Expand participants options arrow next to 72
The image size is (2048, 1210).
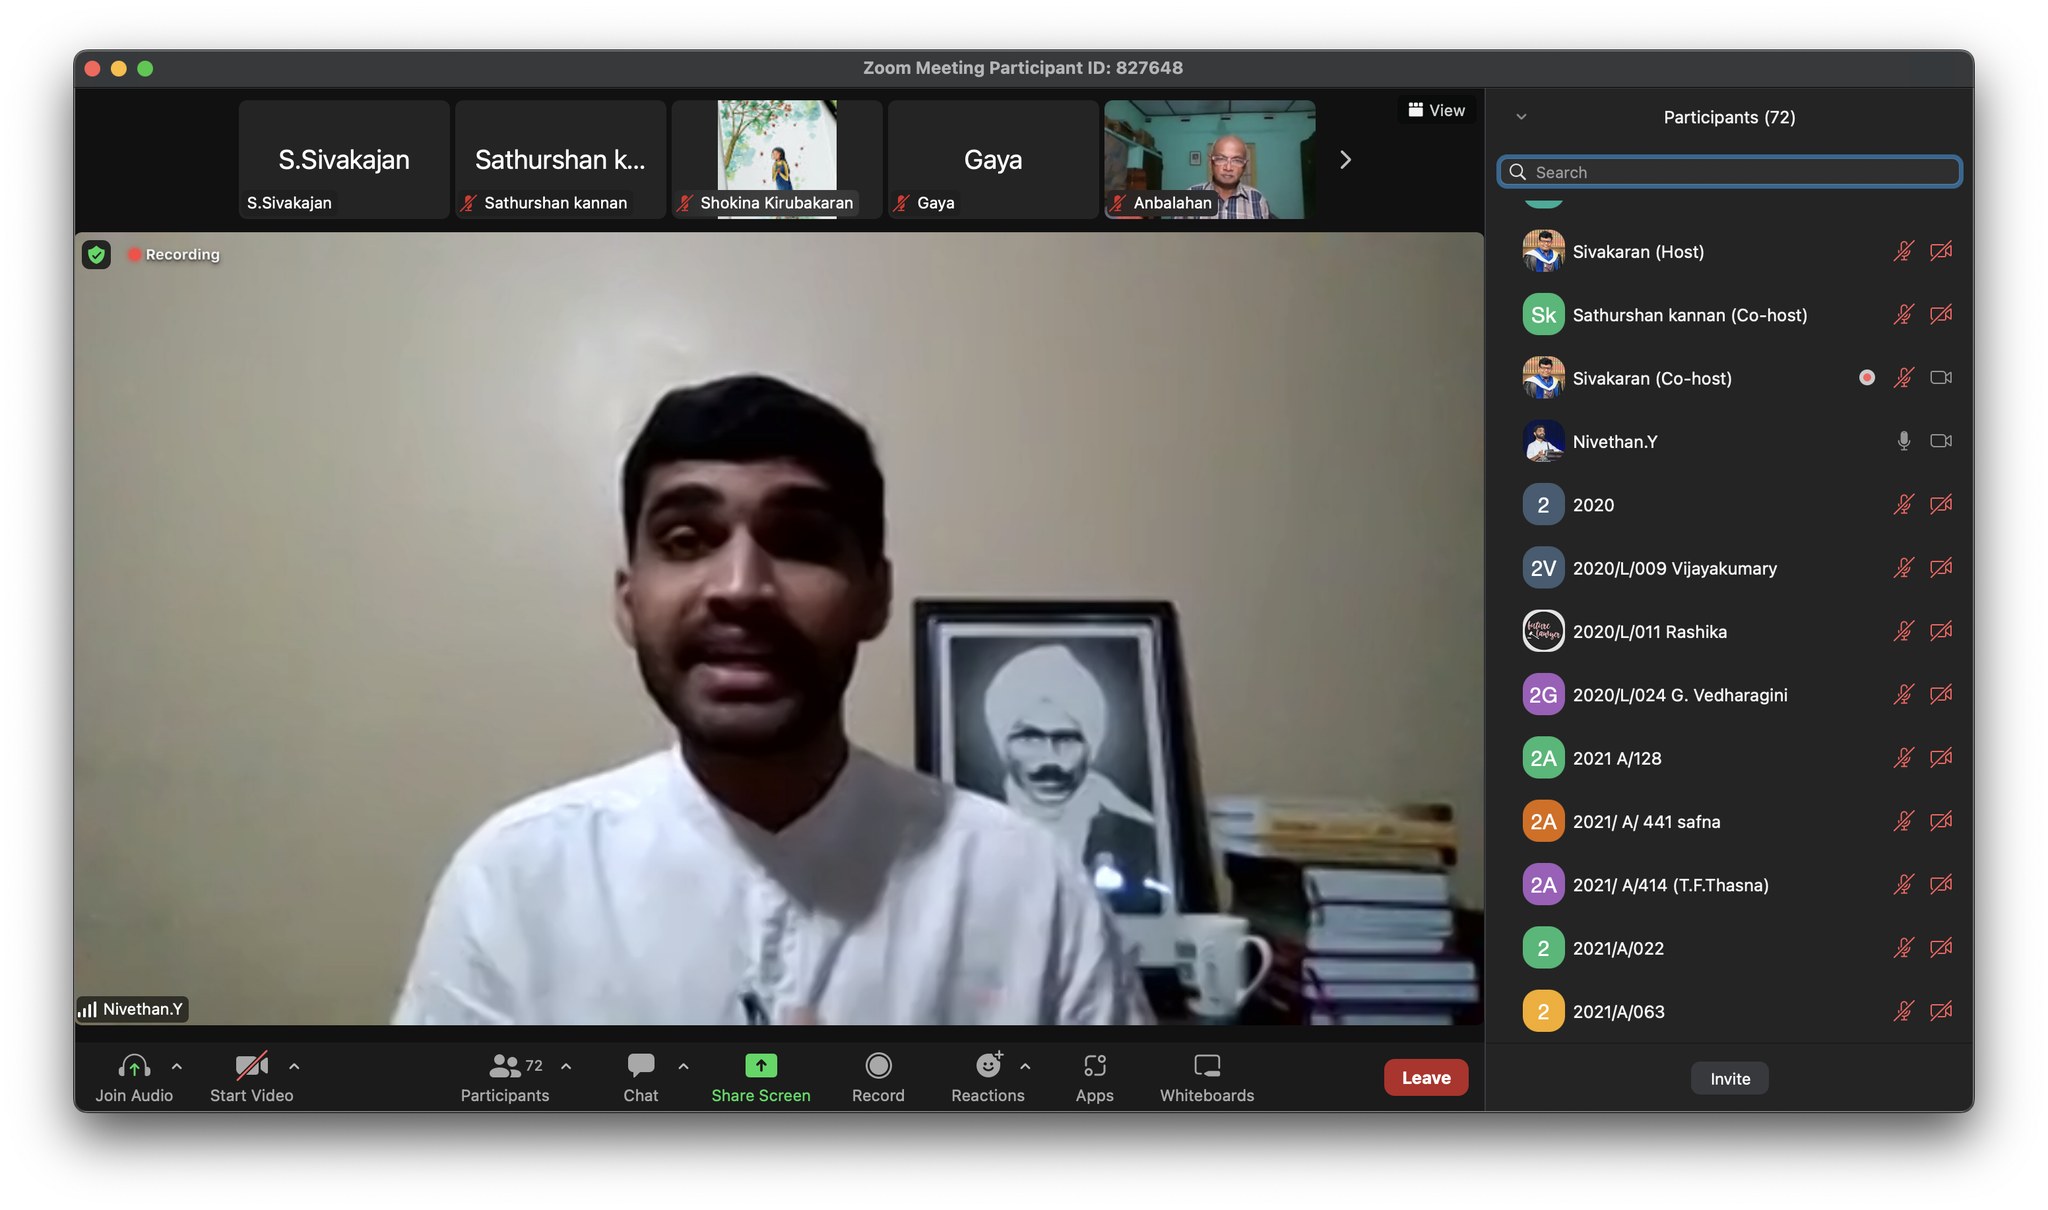(566, 1067)
